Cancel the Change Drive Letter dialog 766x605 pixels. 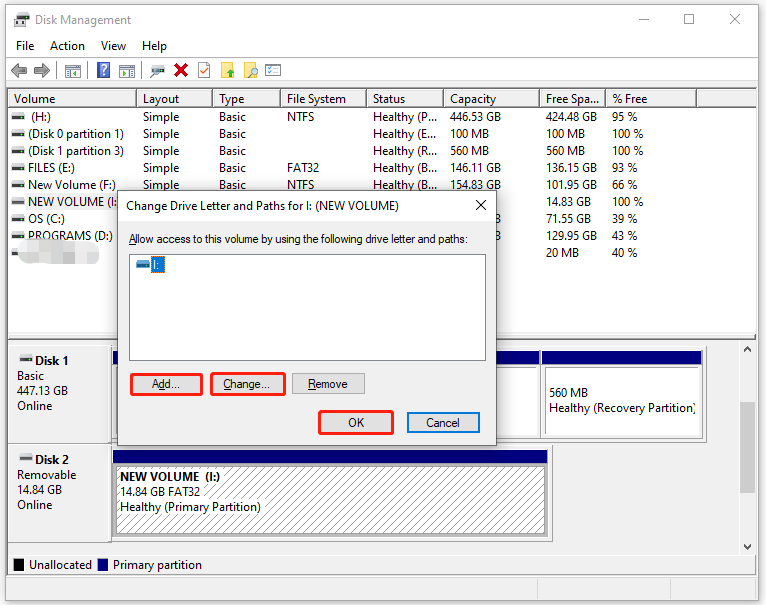click(x=443, y=423)
